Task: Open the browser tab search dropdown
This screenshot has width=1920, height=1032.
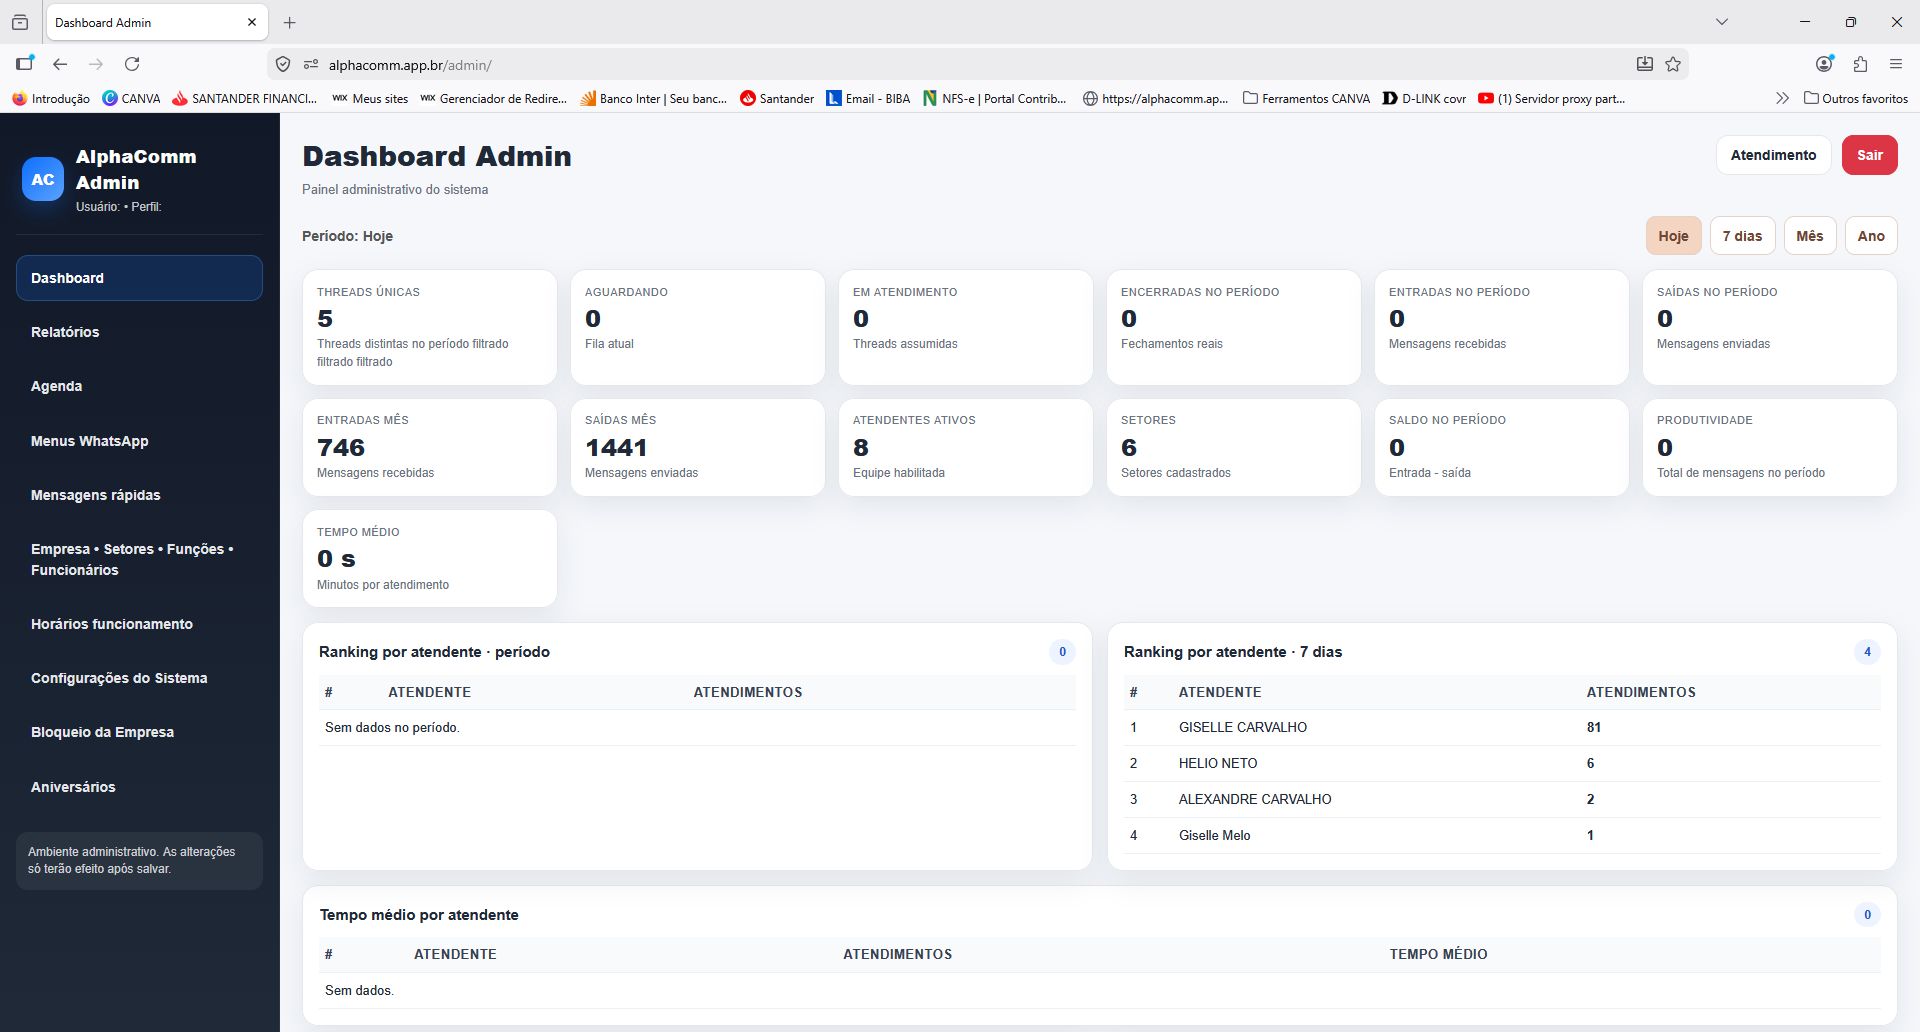Action: [x=1721, y=21]
